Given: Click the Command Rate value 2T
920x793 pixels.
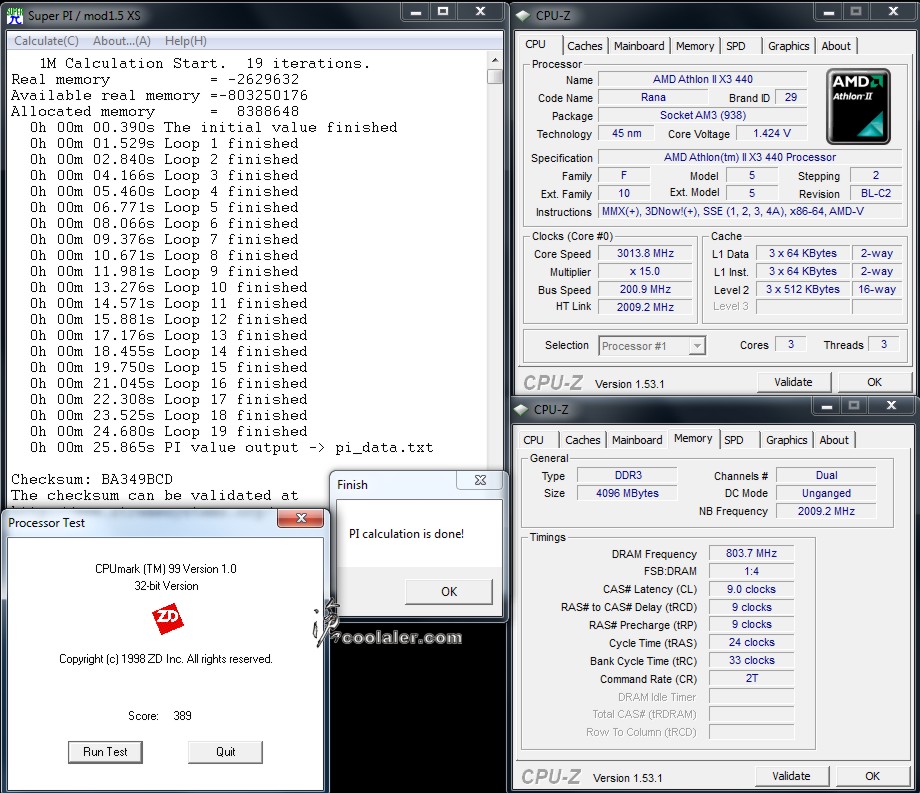Looking at the screenshot, I should (x=752, y=679).
